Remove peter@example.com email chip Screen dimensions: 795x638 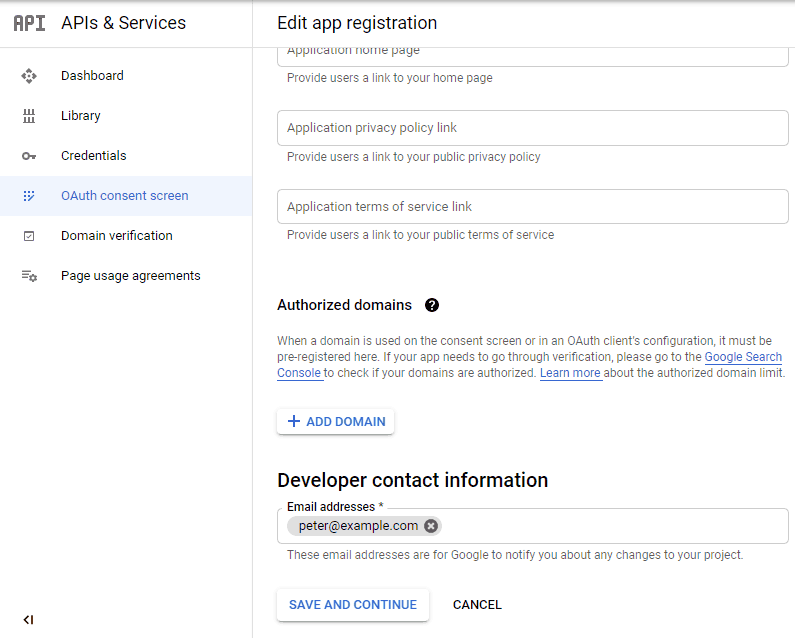431,526
